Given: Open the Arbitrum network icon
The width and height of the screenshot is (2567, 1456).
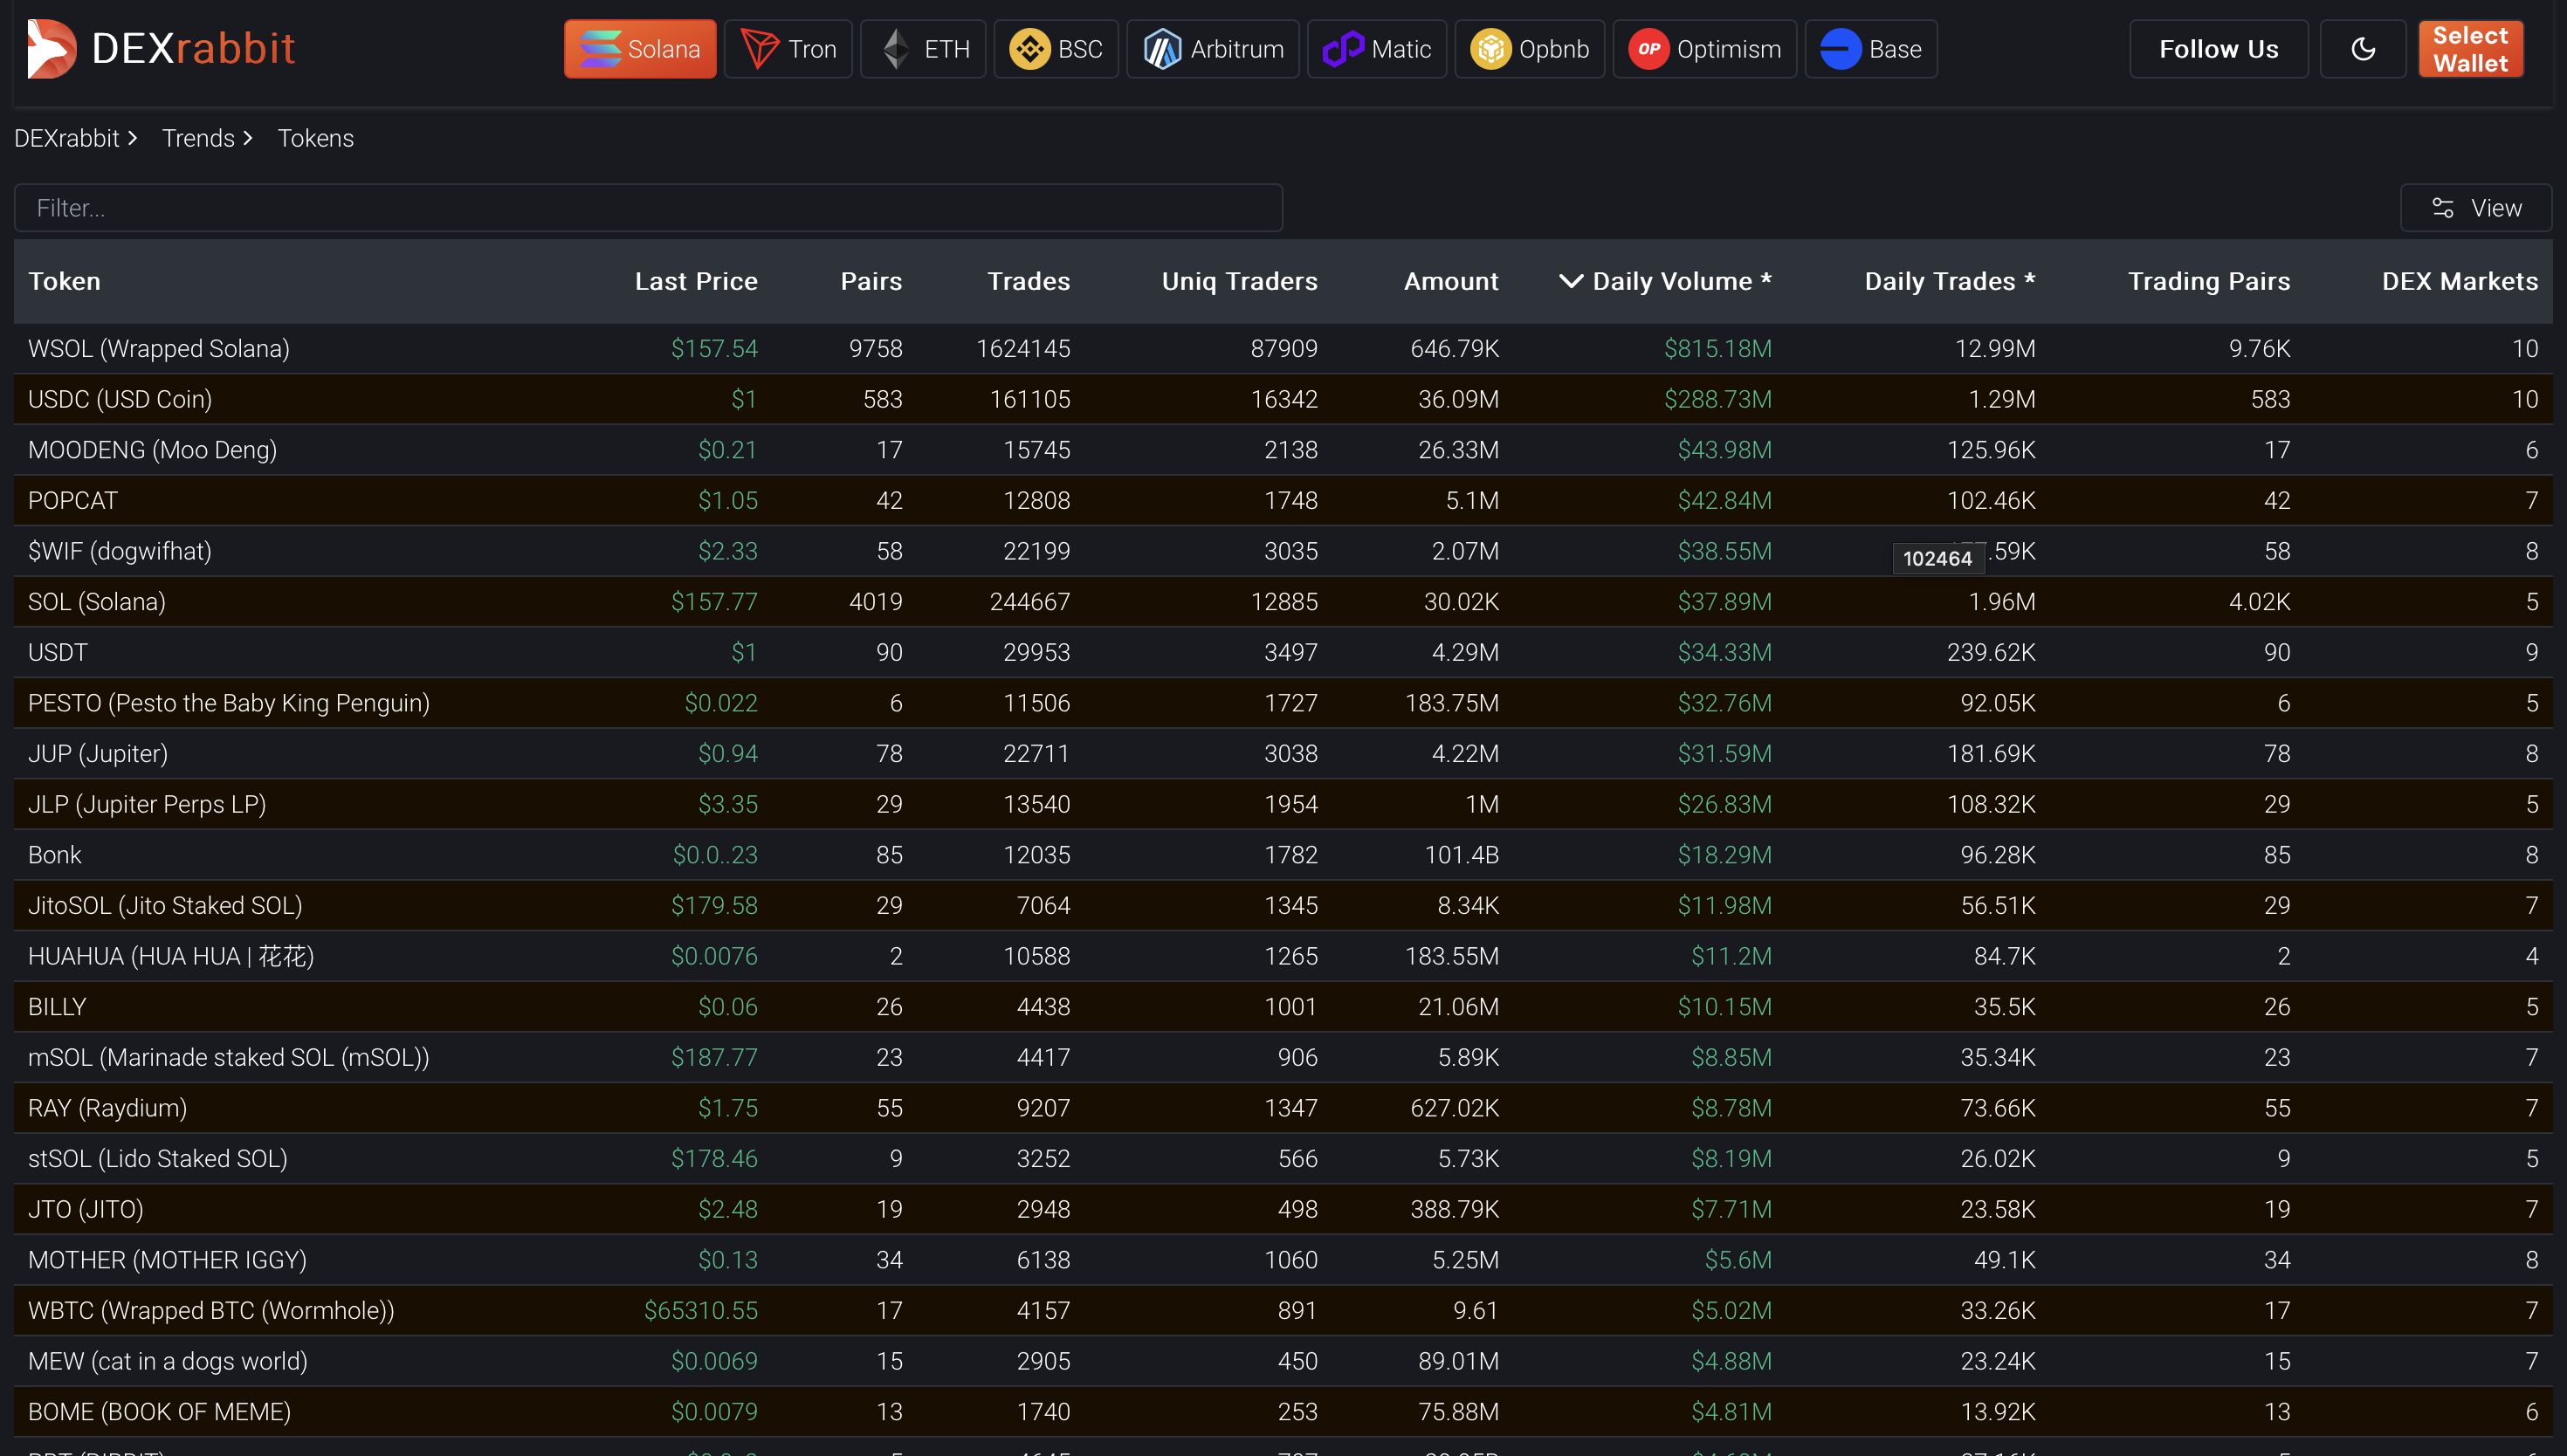Looking at the screenshot, I should (1162, 49).
